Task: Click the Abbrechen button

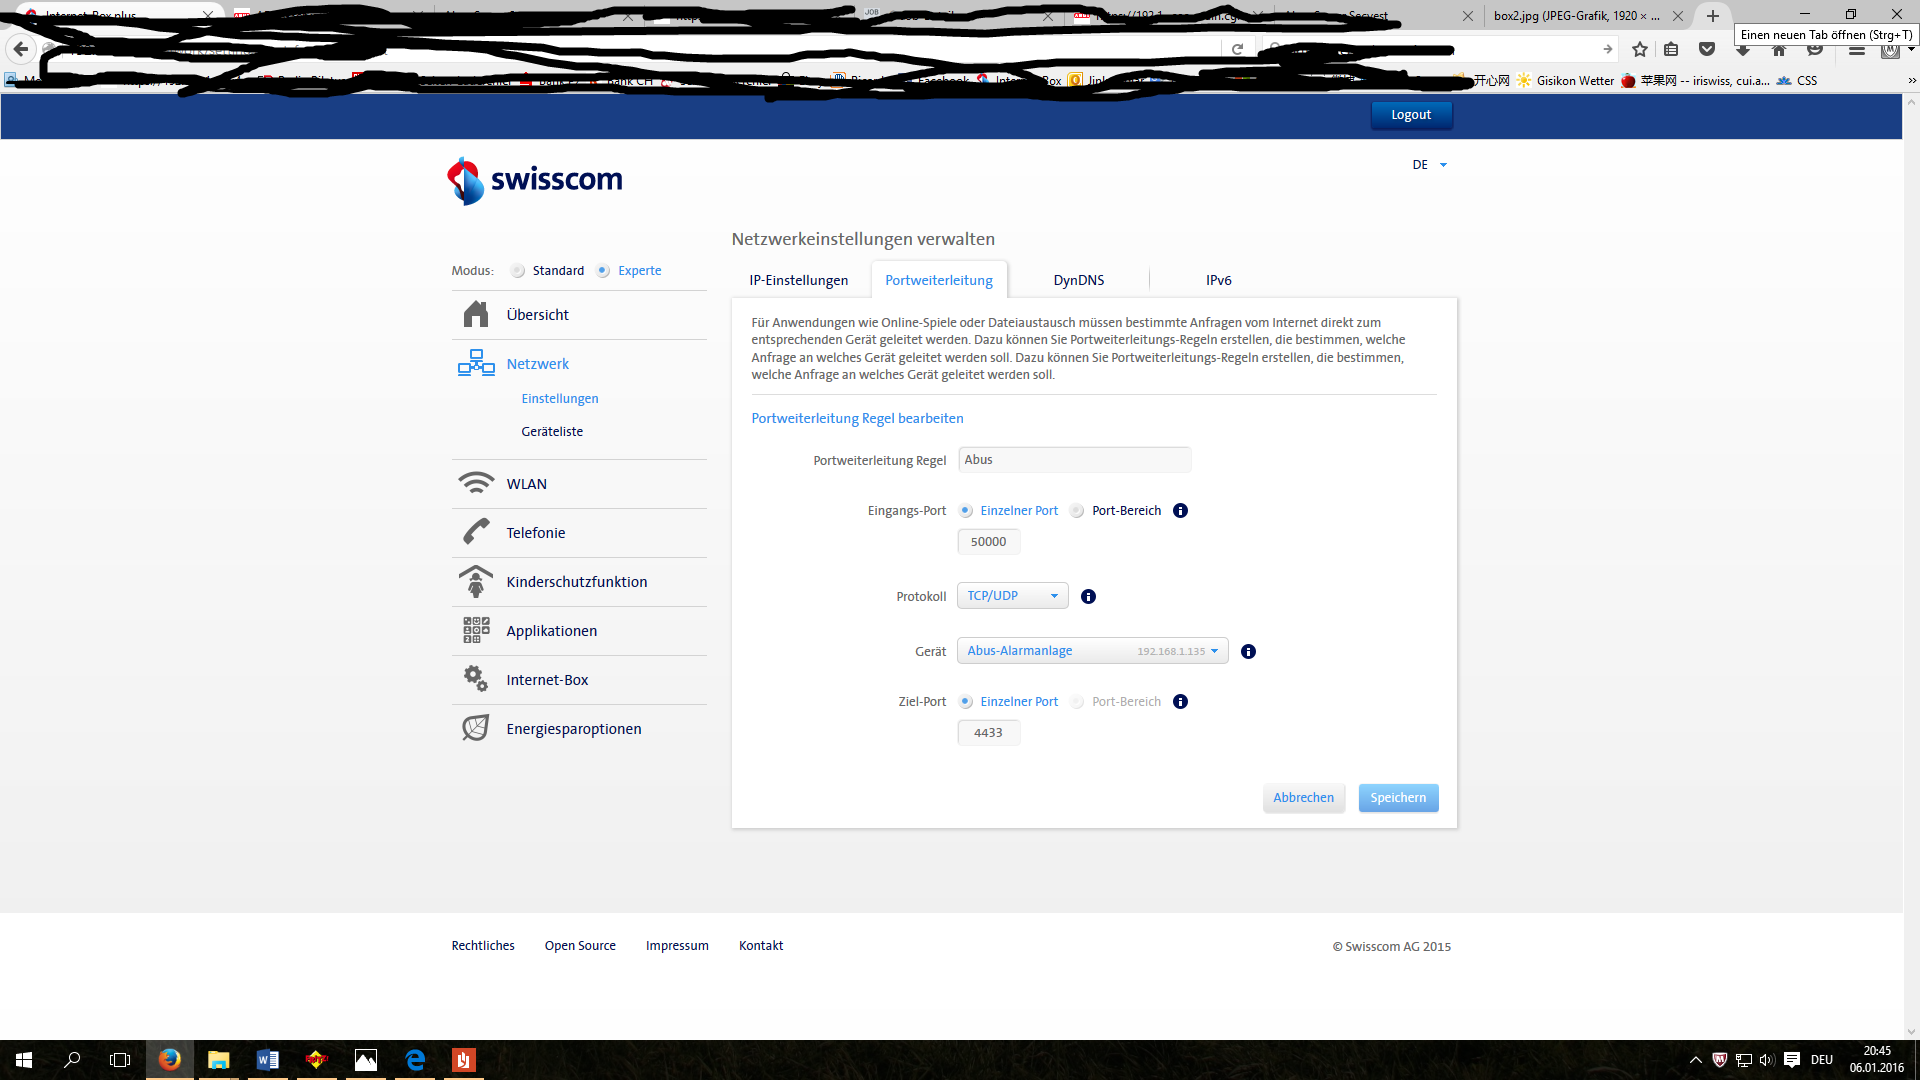Action: point(1303,798)
